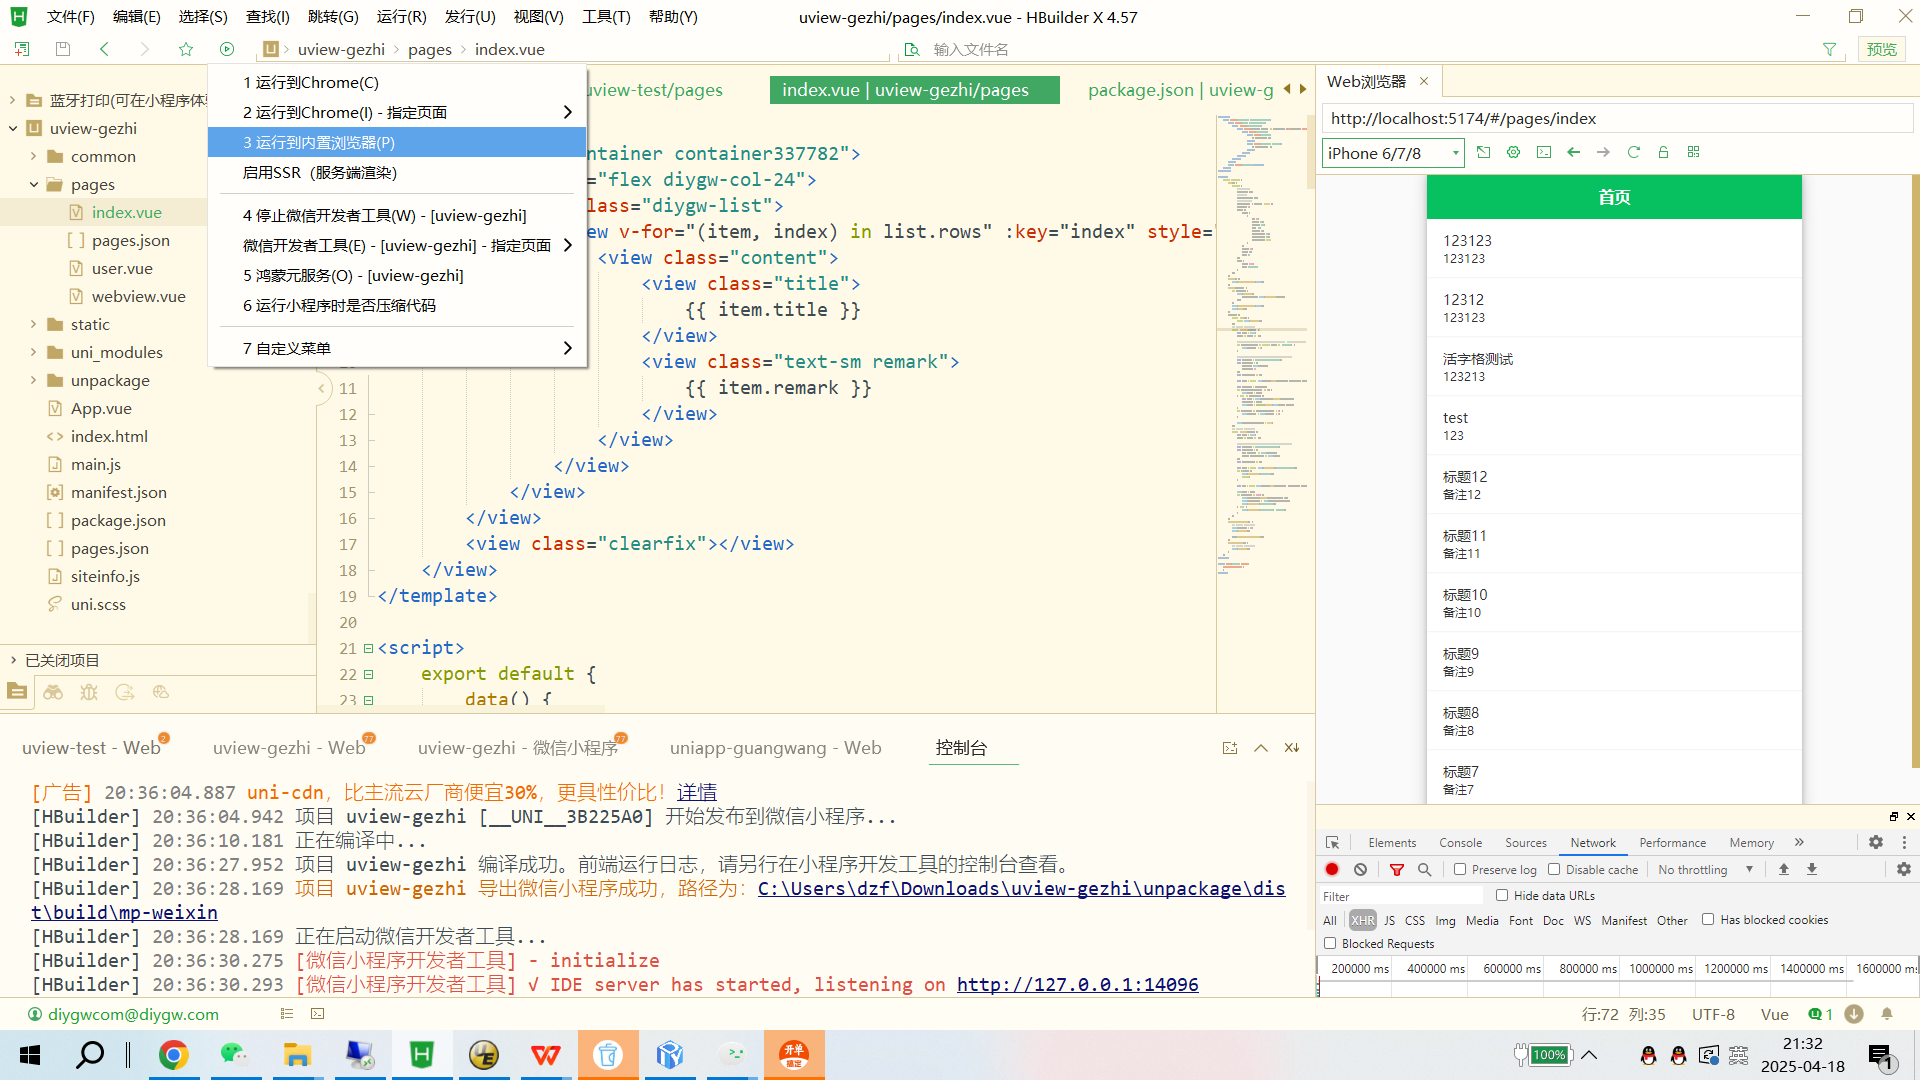Click the browser URL address field
The image size is (1920, 1080).
1615,119
